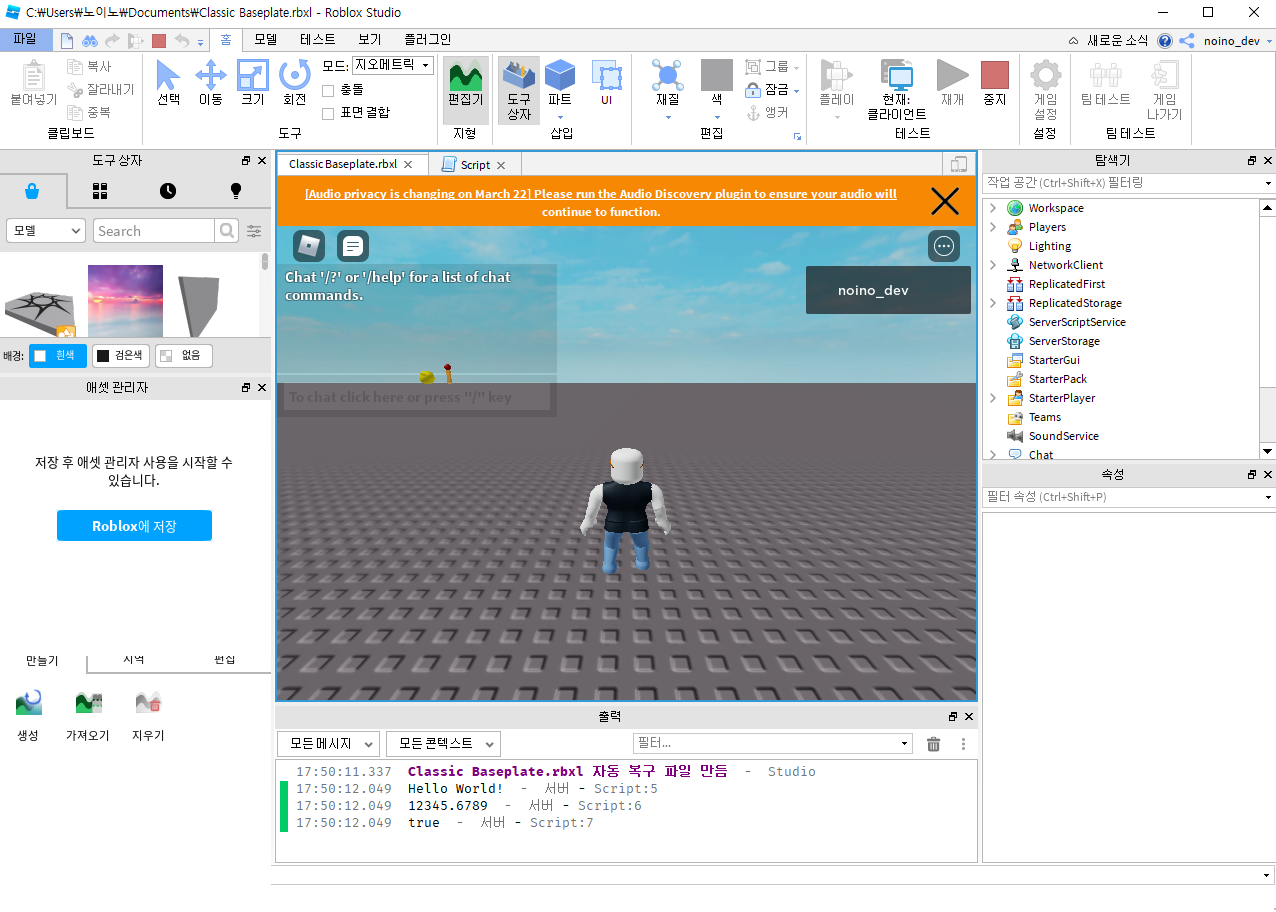The image size is (1276, 912).
Task: Clear output with the trash icon
Action: coord(934,744)
